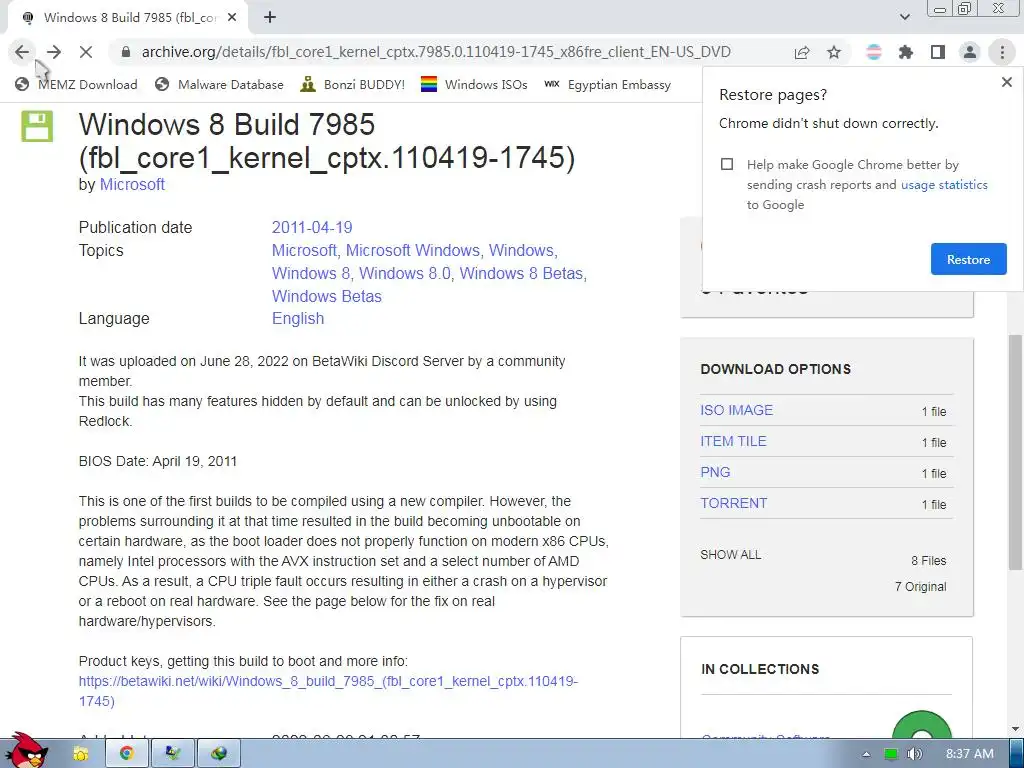Click the green floppy disk software icon
This screenshot has width=1024, height=768.
point(37,126)
